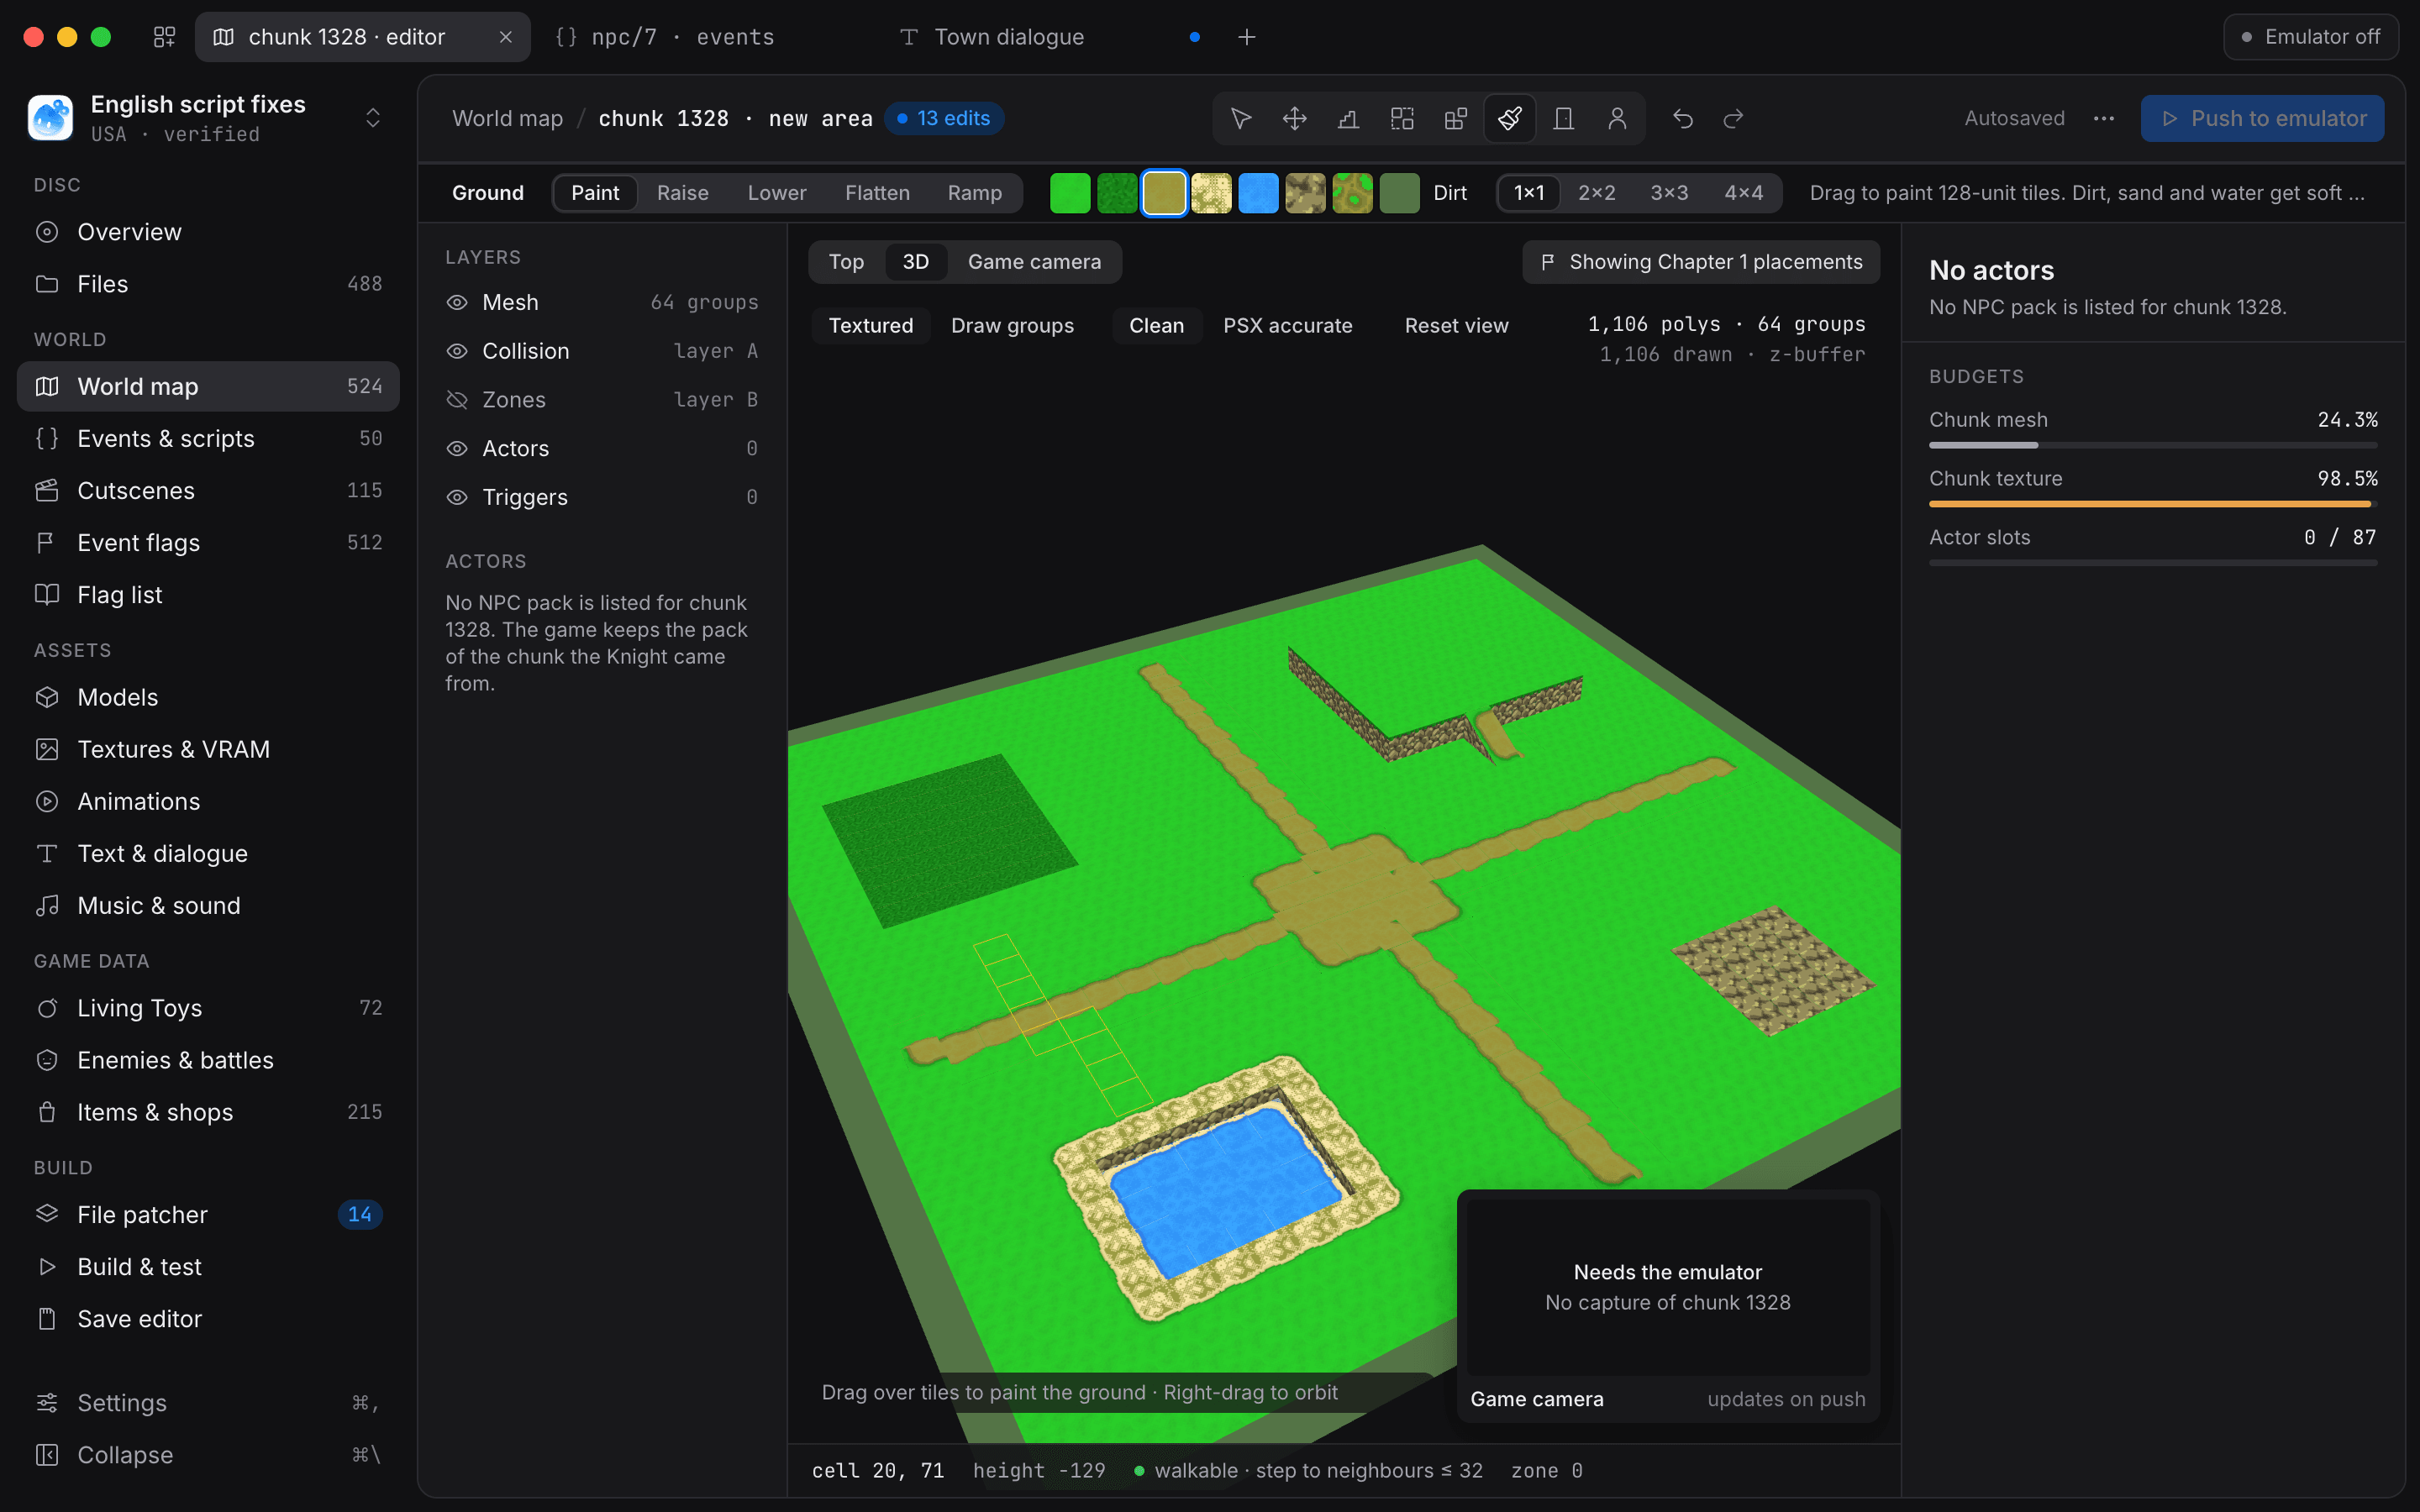
Task: Open the three-dot more options menu
Action: pyautogui.click(x=2104, y=118)
